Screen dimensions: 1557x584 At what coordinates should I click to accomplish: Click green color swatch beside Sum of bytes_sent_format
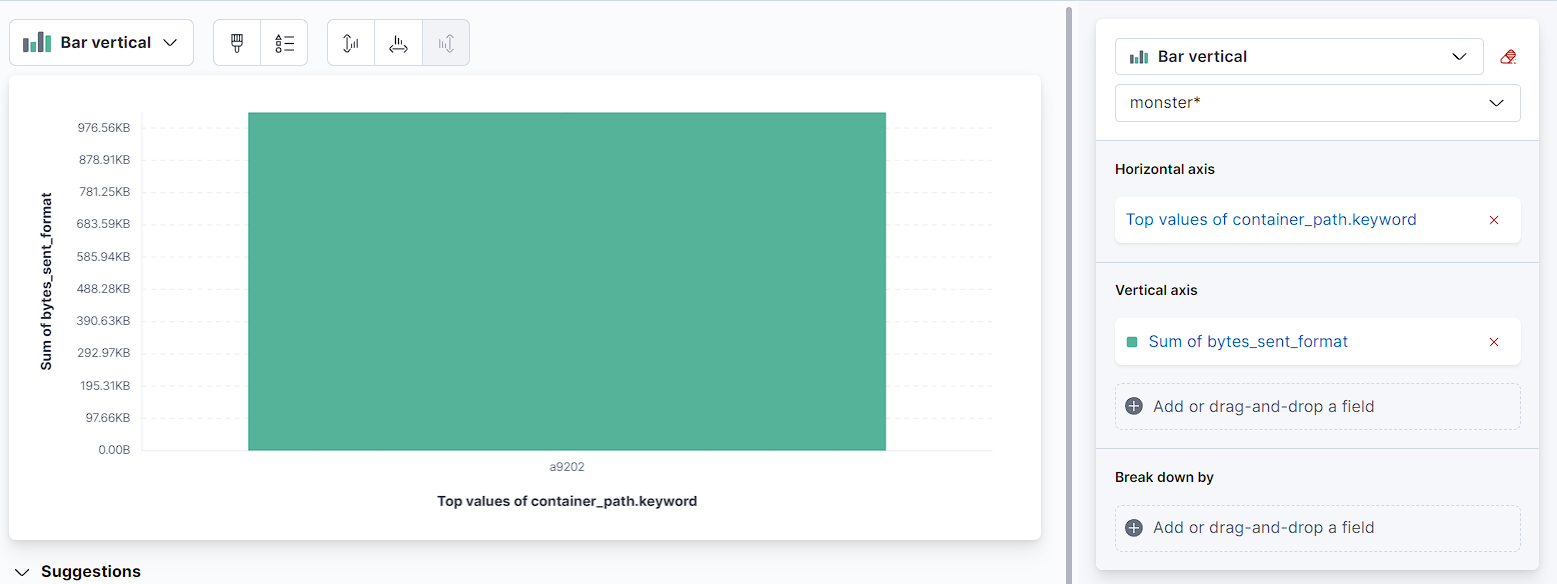[1132, 342]
